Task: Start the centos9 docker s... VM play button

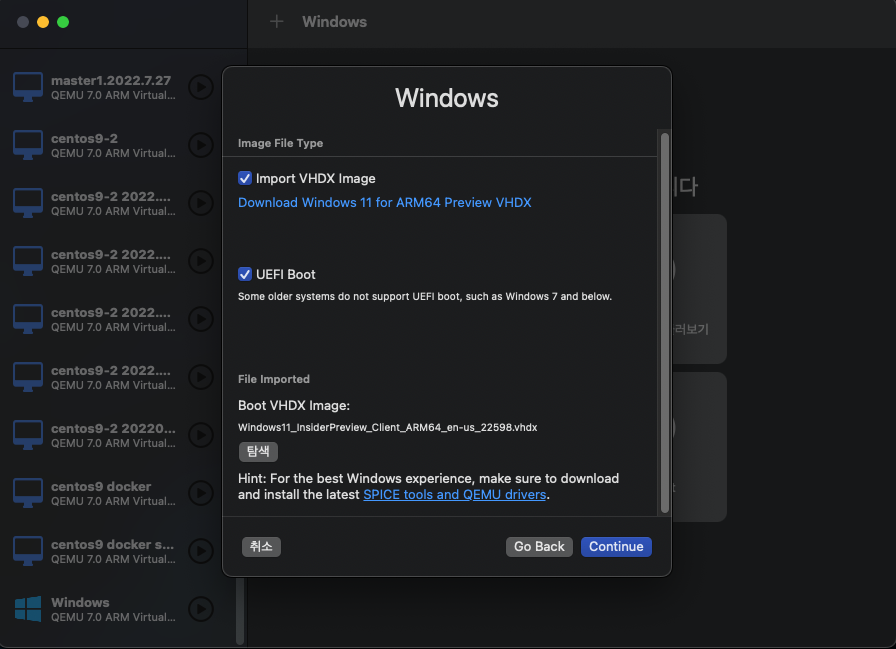Action: pos(201,551)
